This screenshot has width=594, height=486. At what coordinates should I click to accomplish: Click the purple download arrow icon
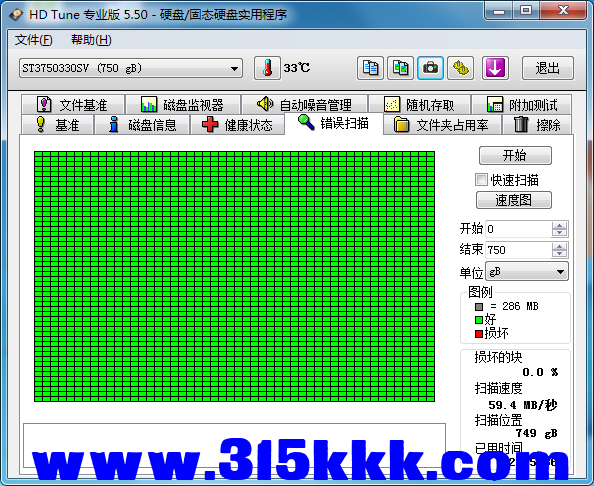click(x=495, y=68)
